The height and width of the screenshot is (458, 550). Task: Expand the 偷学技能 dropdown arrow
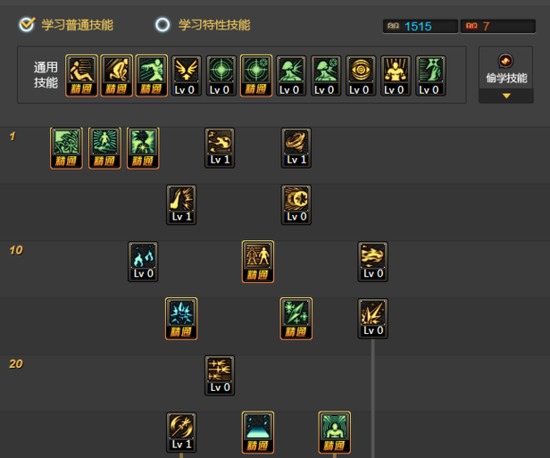pyautogui.click(x=506, y=96)
